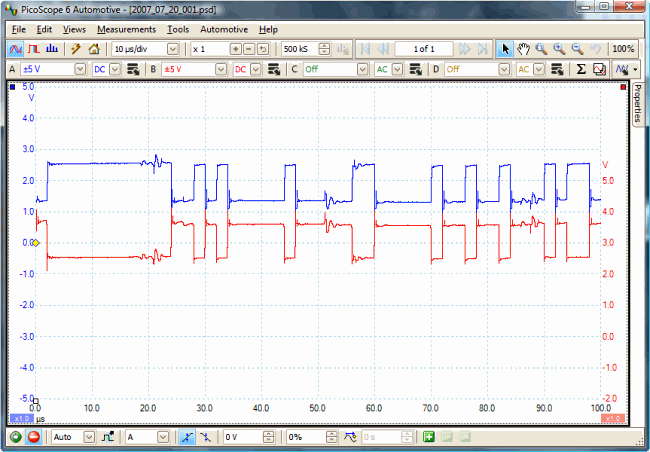Screen dimensions: 650x452
Task: Start capture with green Go button
Action: (x=15, y=437)
